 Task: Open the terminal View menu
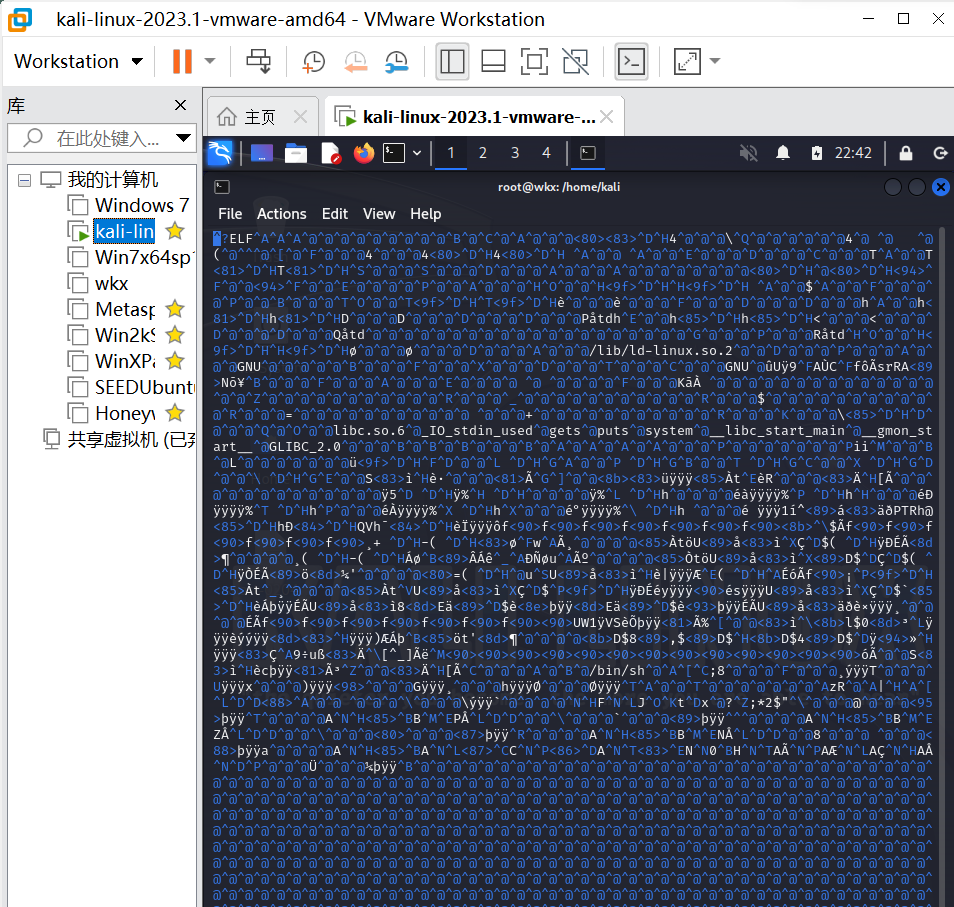(379, 214)
